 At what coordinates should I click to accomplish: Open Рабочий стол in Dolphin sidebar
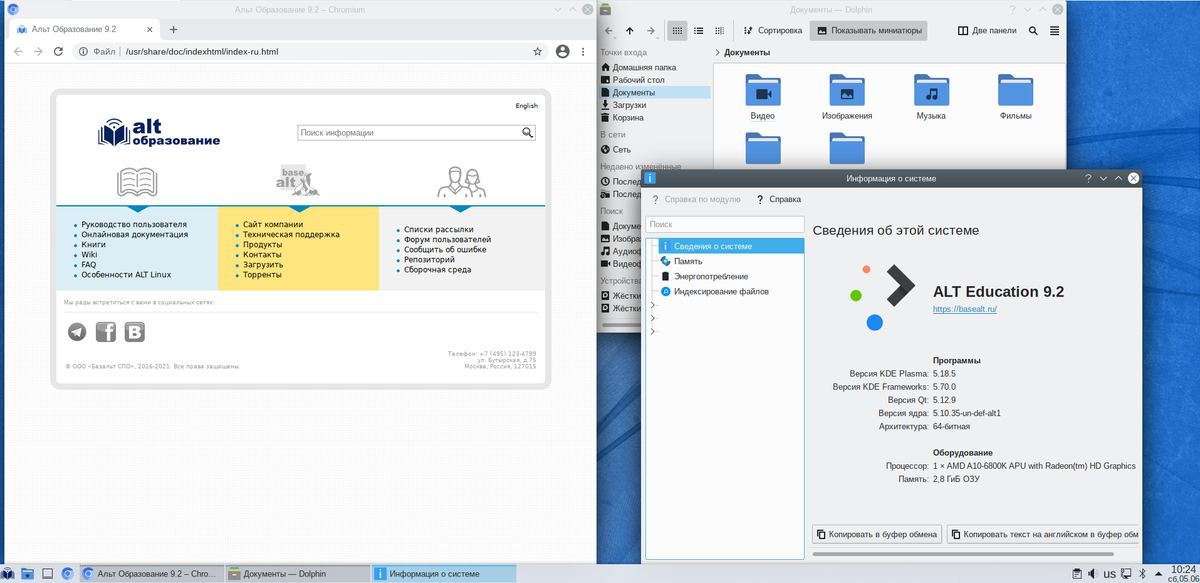pos(655,80)
